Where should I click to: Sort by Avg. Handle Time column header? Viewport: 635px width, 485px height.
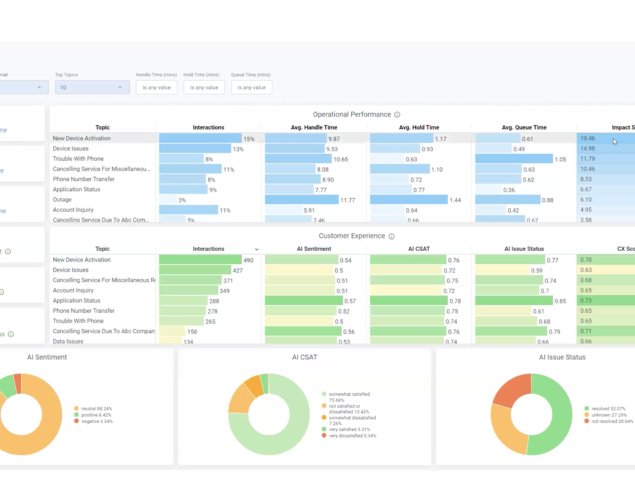click(x=315, y=128)
